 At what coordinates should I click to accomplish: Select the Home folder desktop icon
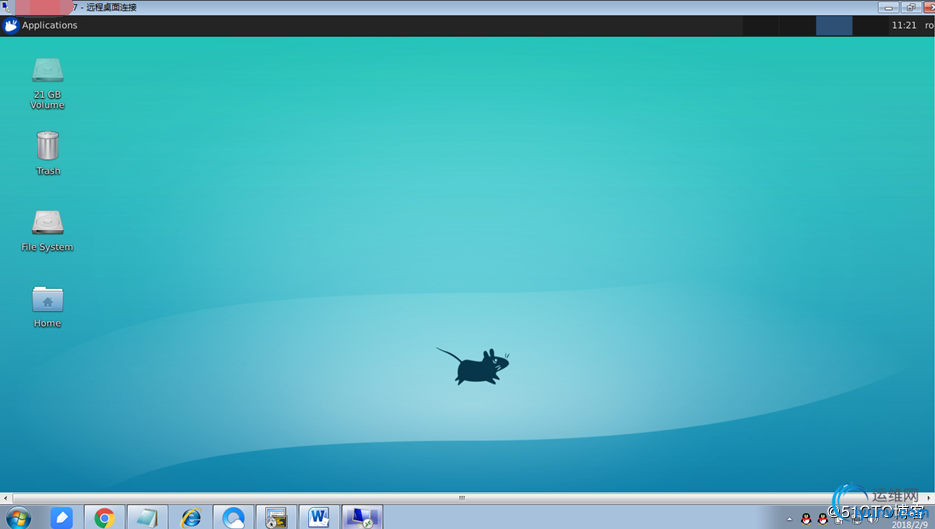[47, 307]
